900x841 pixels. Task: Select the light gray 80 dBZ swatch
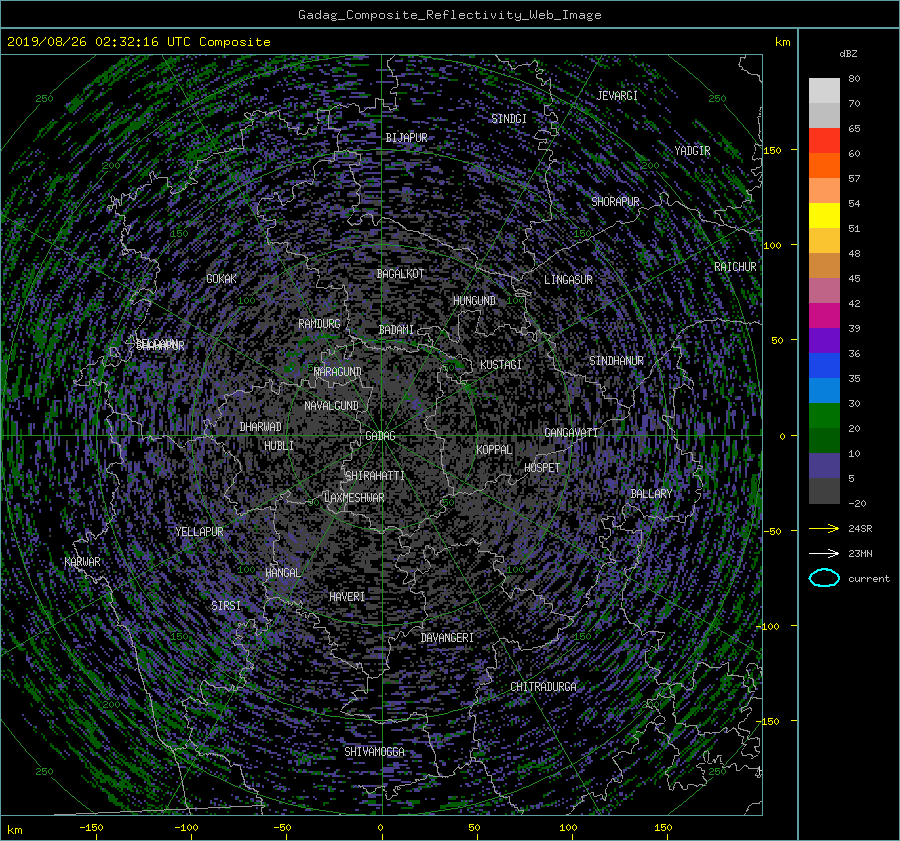pos(824,90)
